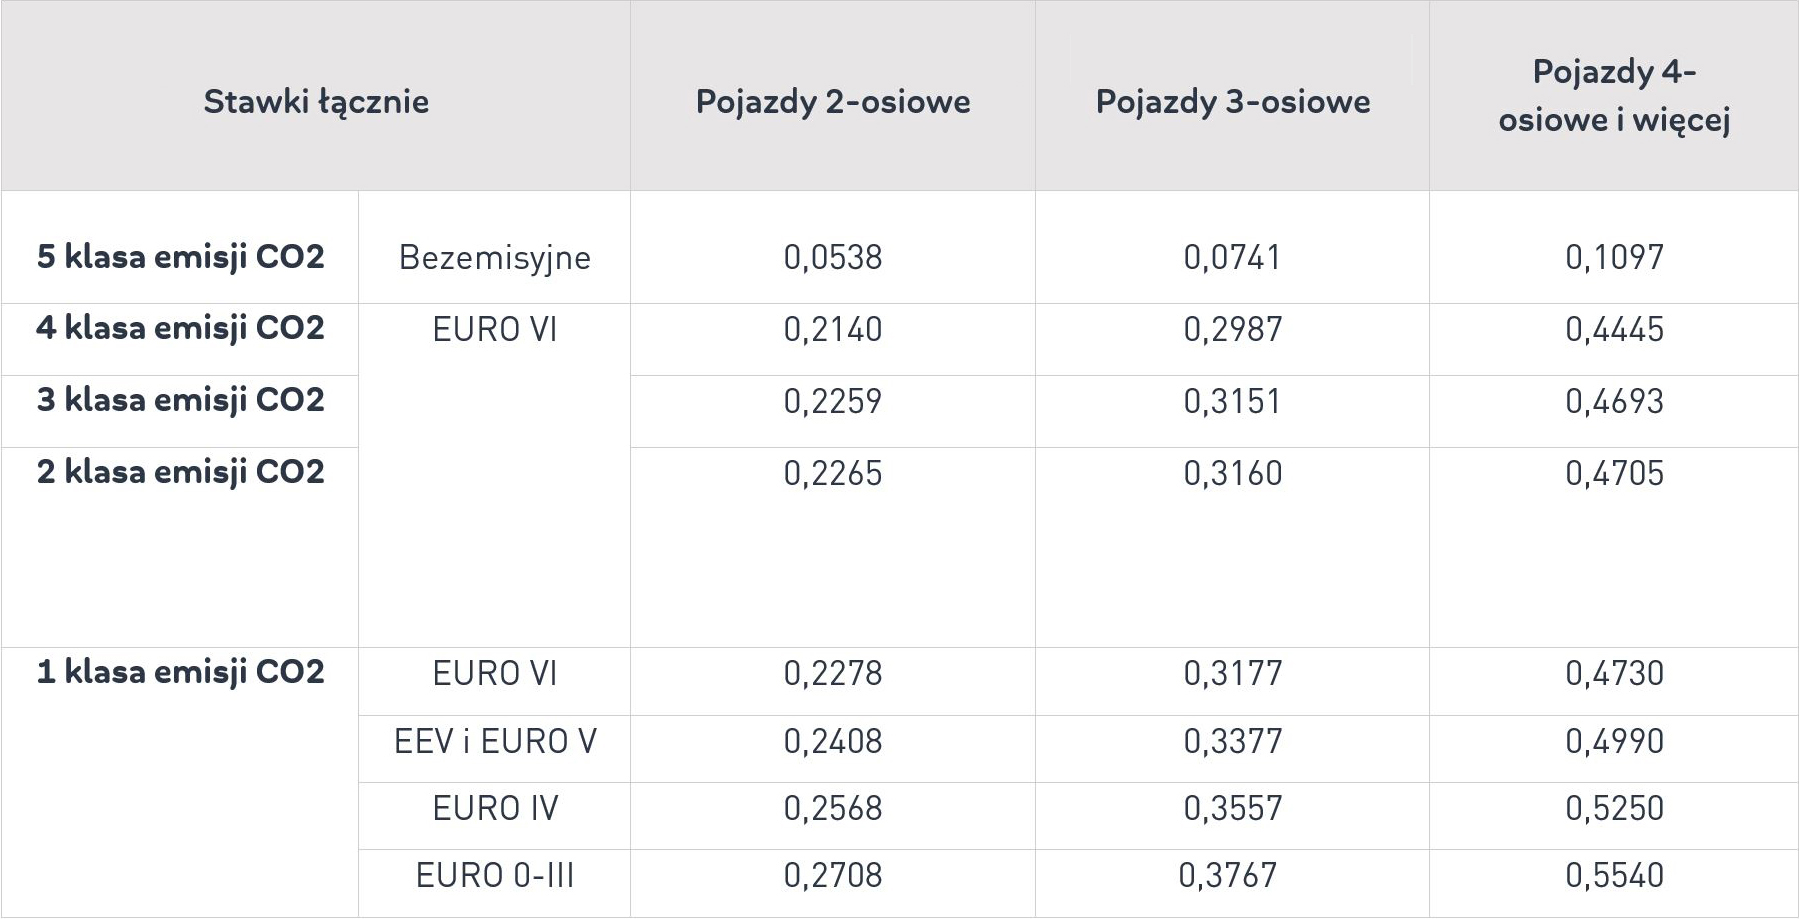Click the '2 klasa emisji CO2' row label
Image resolution: width=1799 pixels, height=919 pixels.
pos(181,473)
